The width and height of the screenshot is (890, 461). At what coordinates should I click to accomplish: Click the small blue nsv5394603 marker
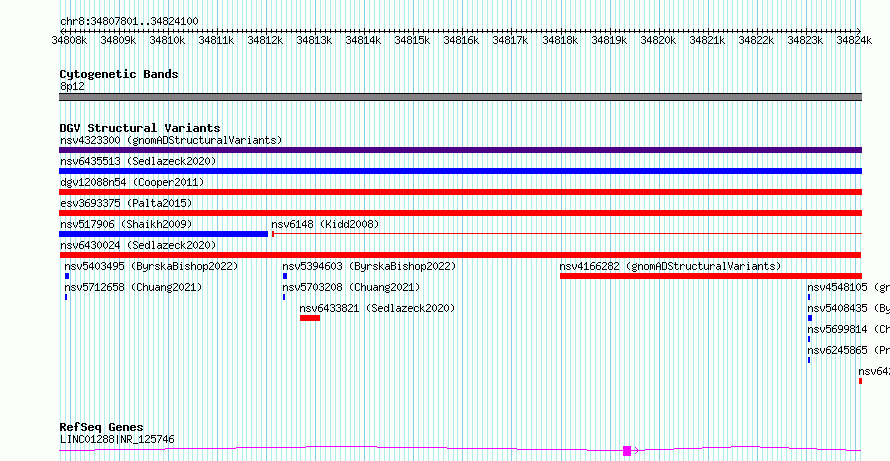[x=285, y=276]
